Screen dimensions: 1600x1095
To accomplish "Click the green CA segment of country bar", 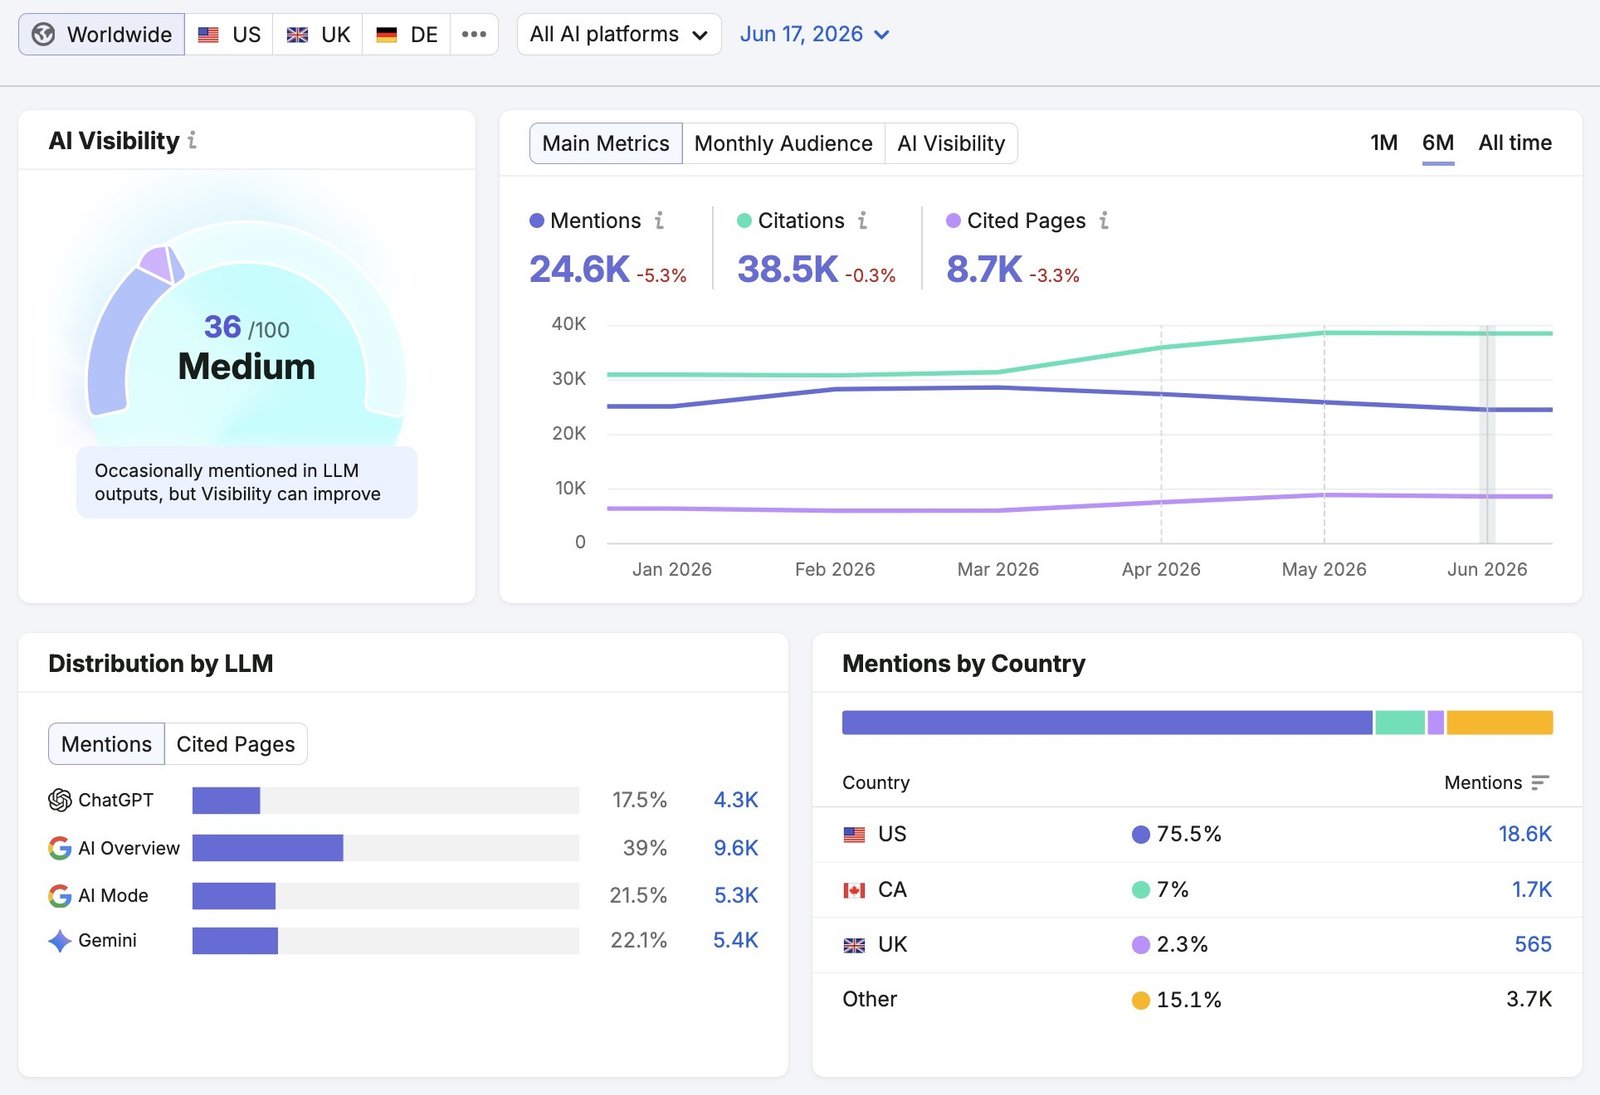I will [x=1400, y=723].
